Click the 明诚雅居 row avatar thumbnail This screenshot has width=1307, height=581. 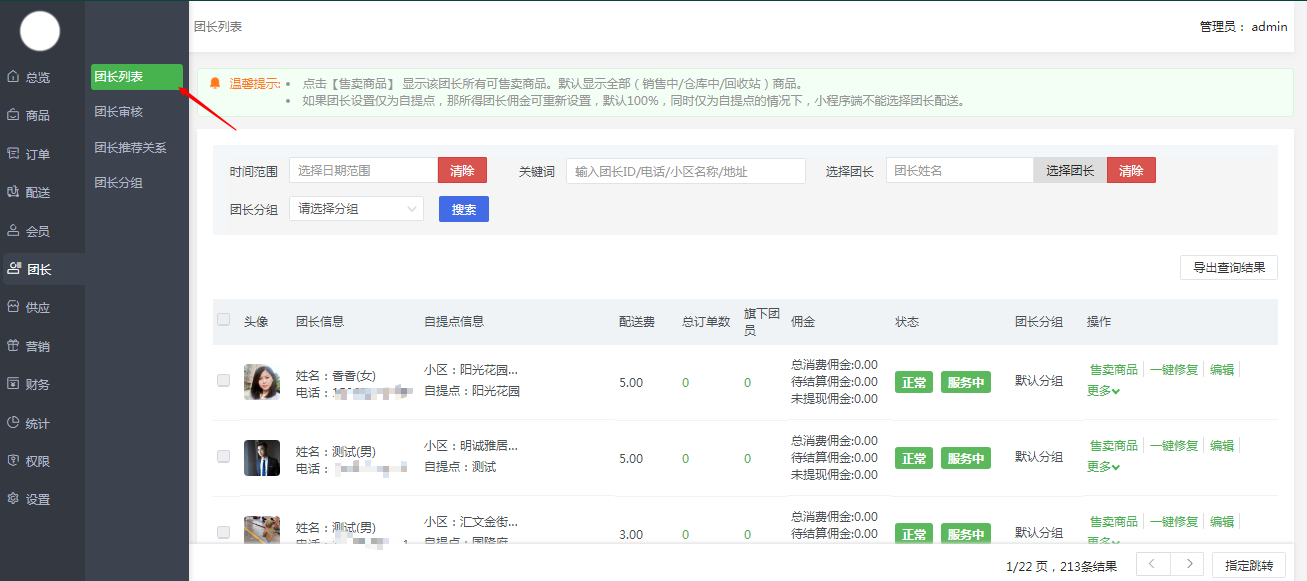click(x=262, y=458)
